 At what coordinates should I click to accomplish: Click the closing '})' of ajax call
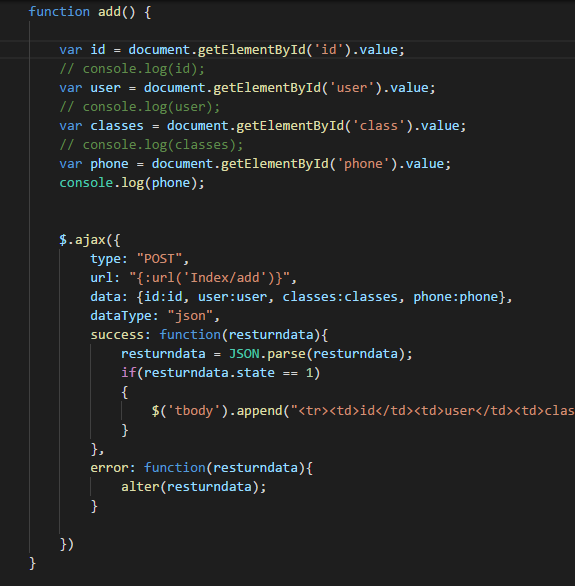pos(67,545)
